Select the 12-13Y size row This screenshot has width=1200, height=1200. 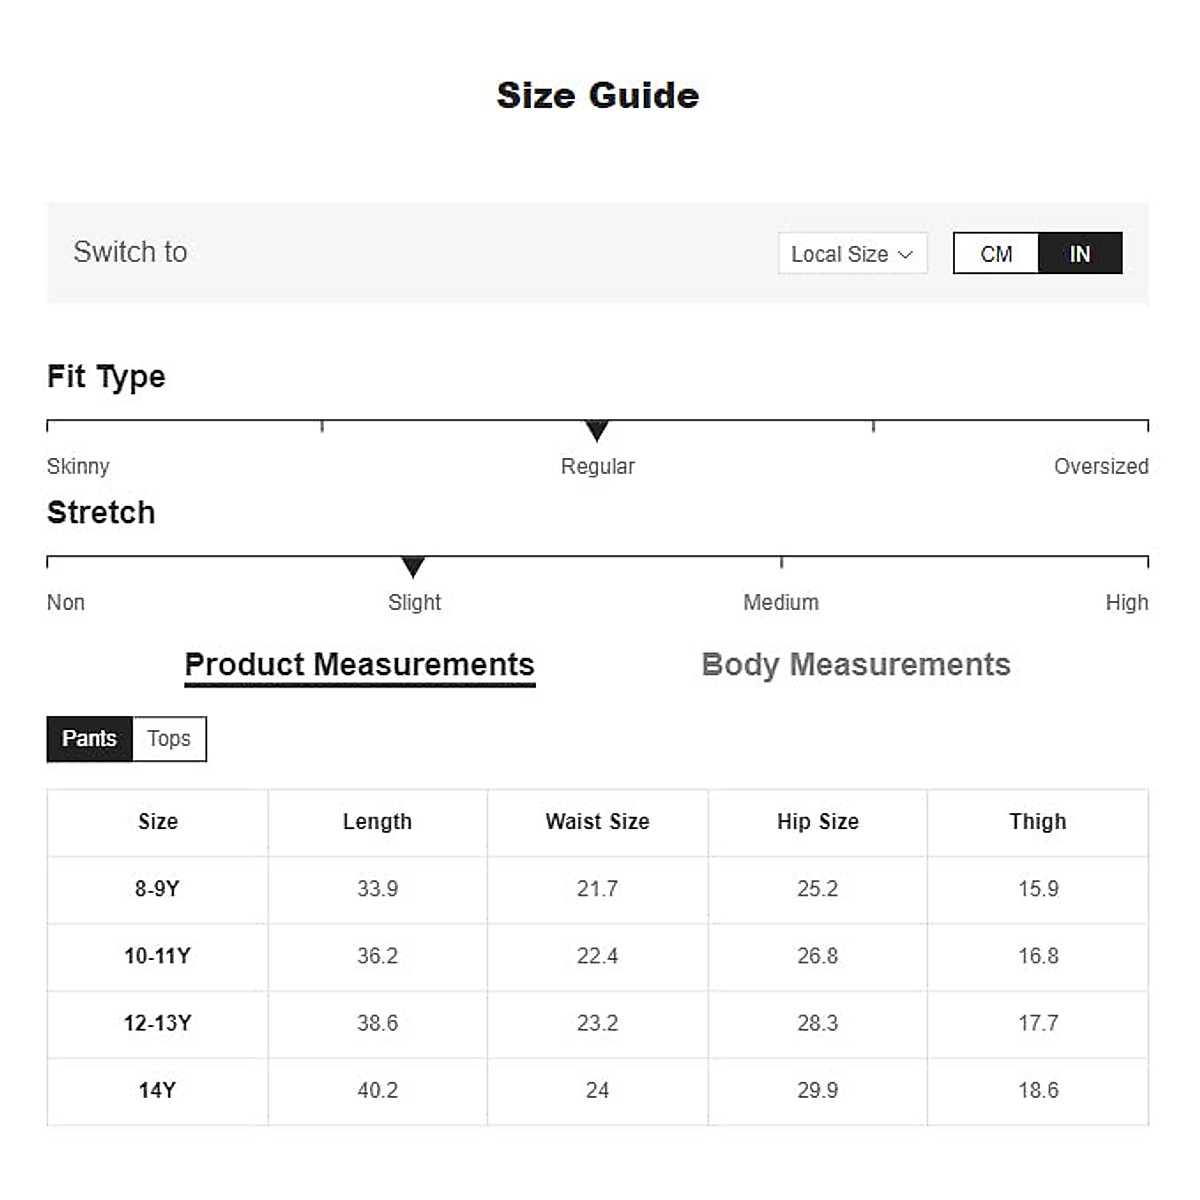pyautogui.click(x=158, y=1024)
